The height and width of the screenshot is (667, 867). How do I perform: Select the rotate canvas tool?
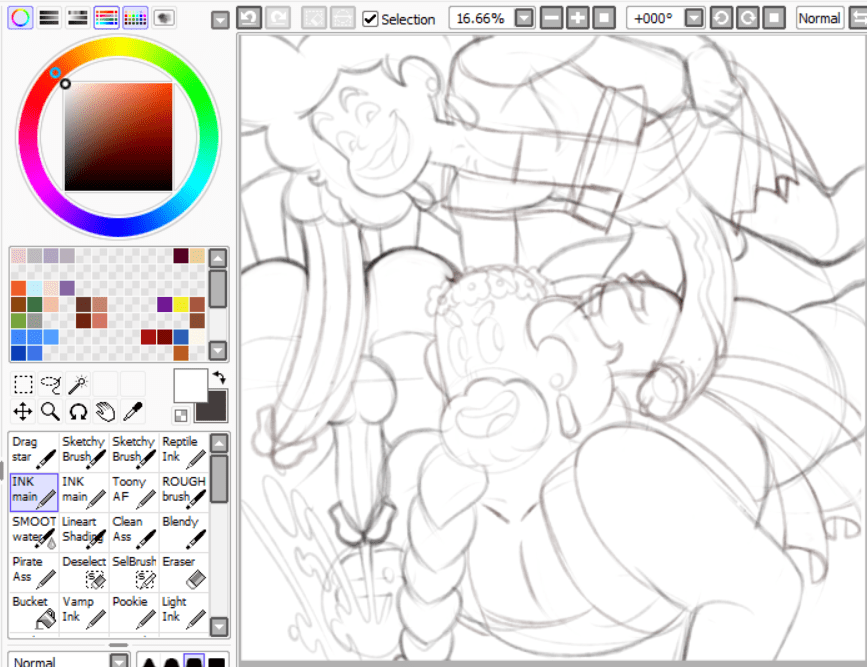(x=78, y=411)
